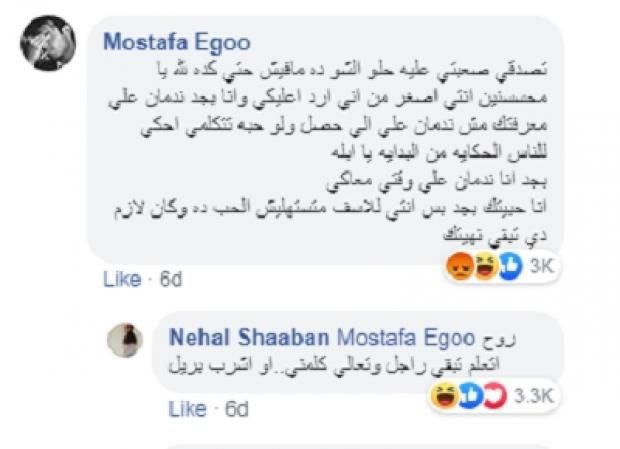Click the angry reaction on Mostafa's comment
Viewport: 620px width, 449px height.
[x=461, y=270]
